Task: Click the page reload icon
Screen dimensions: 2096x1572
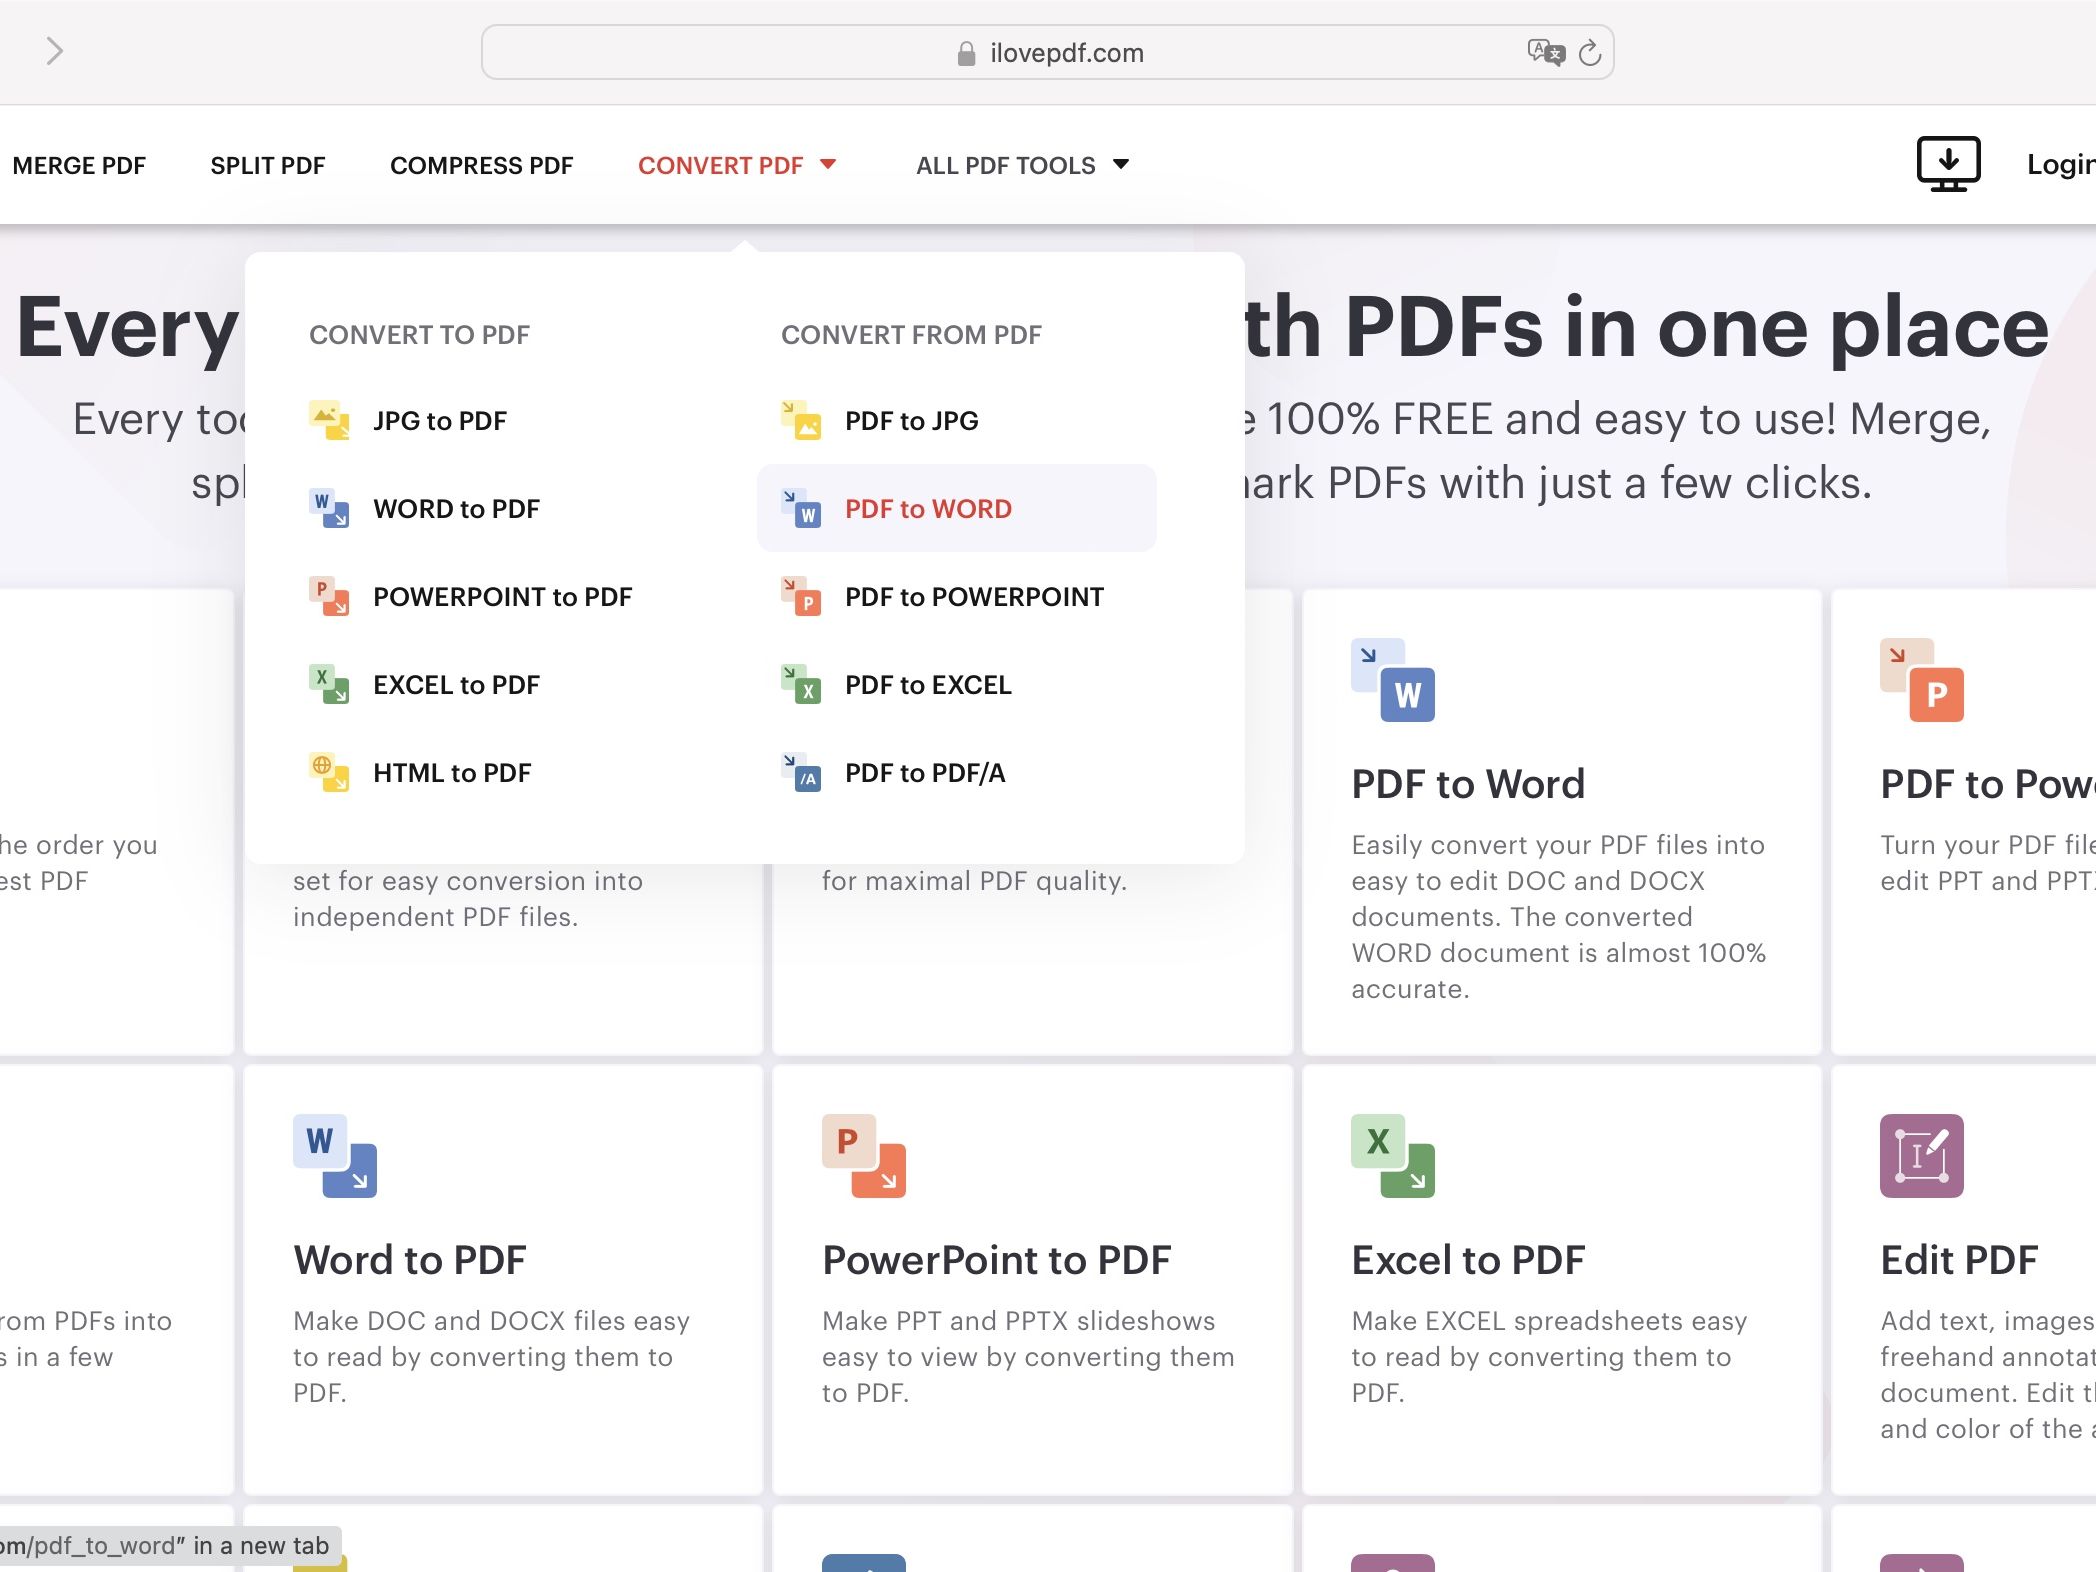Action: [x=1589, y=53]
